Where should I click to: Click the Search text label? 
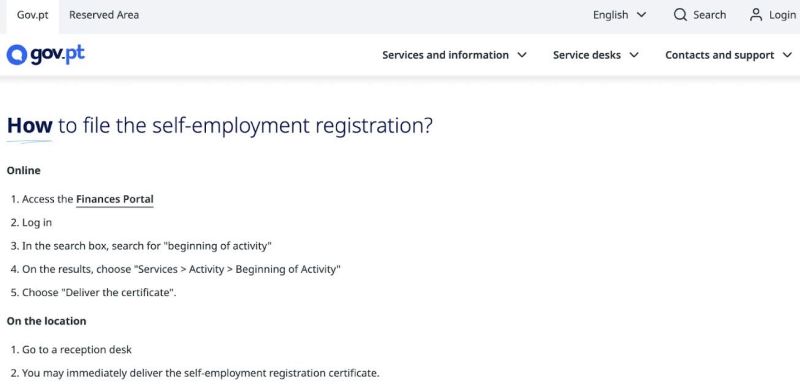(x=709, y=15)
